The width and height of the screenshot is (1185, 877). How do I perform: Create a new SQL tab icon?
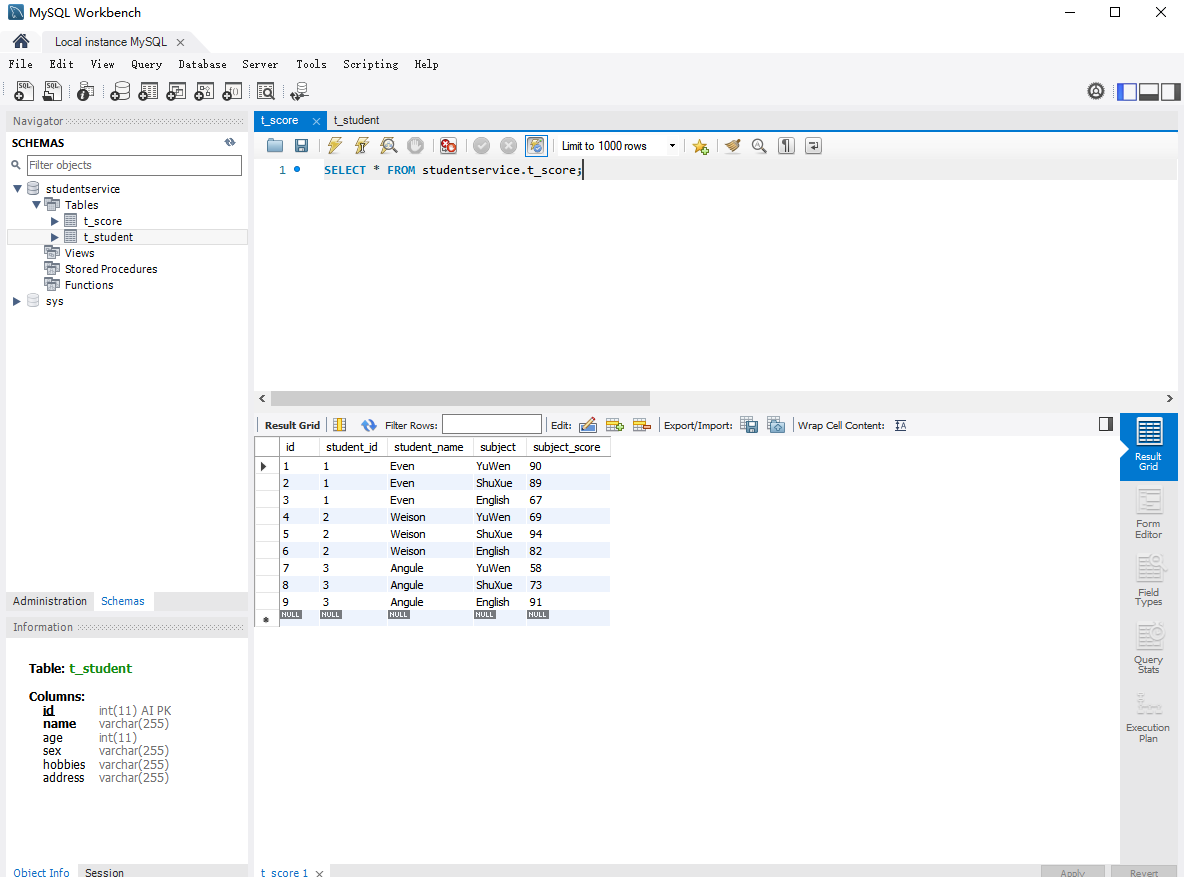point(24,91)
